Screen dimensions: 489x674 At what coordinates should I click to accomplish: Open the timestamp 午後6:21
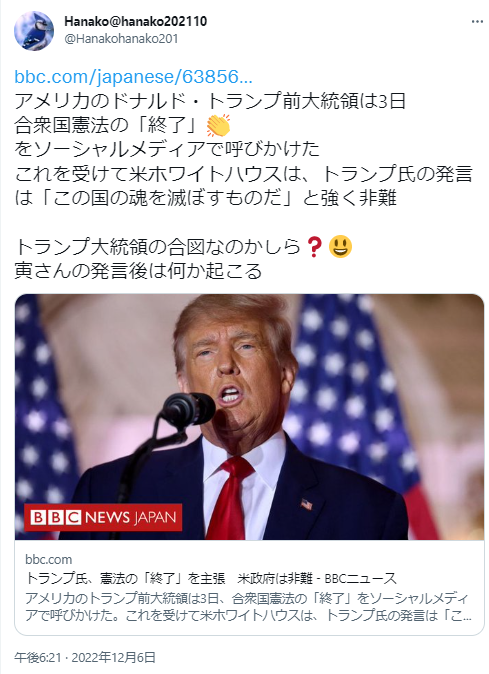37,657
